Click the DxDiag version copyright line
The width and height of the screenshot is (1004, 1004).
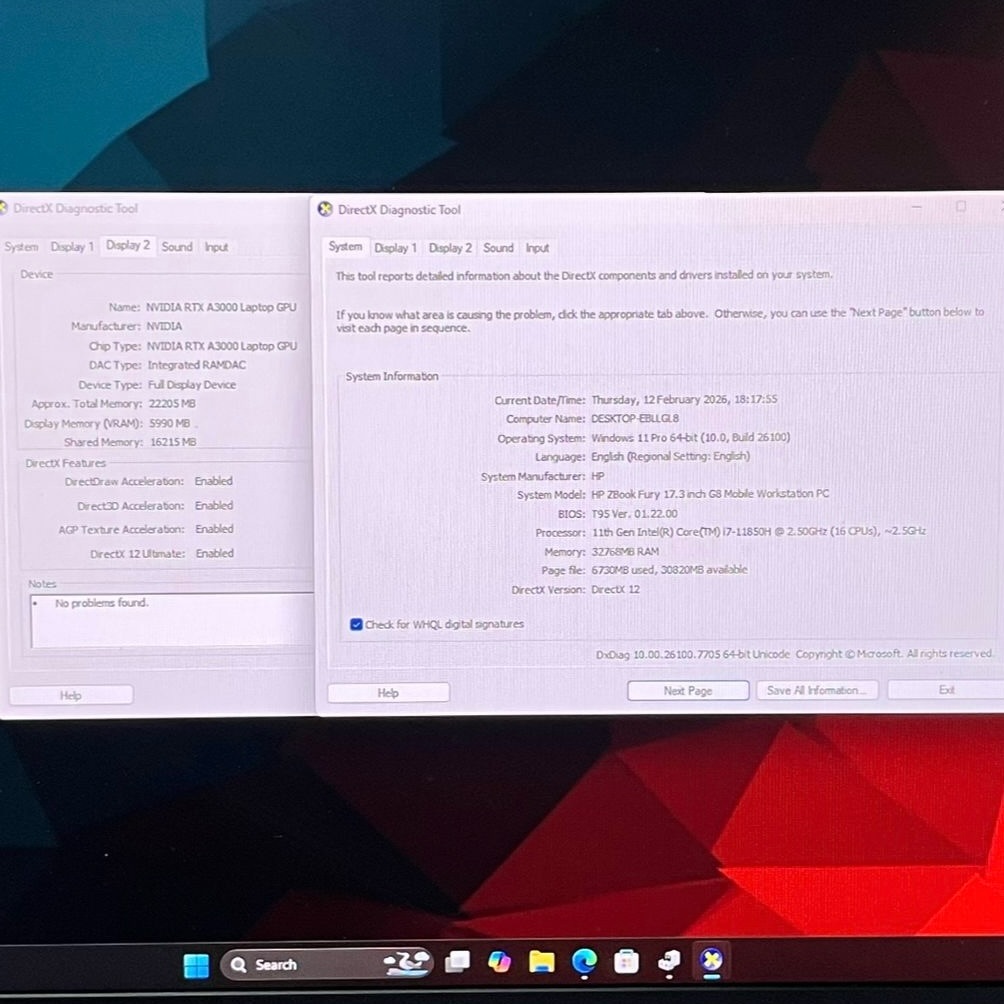tap(795, 654)
